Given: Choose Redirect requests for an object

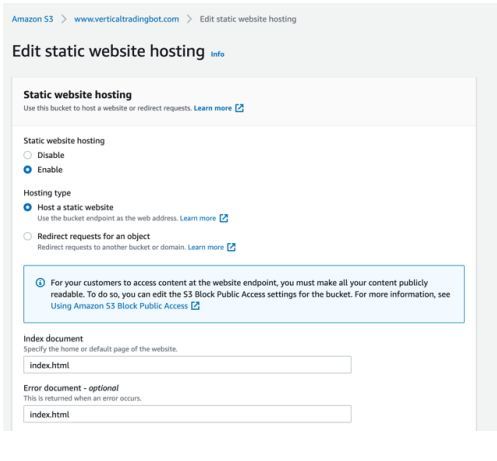Looking at the screenshot, I should pyautogui.click(x=28, y=236).
